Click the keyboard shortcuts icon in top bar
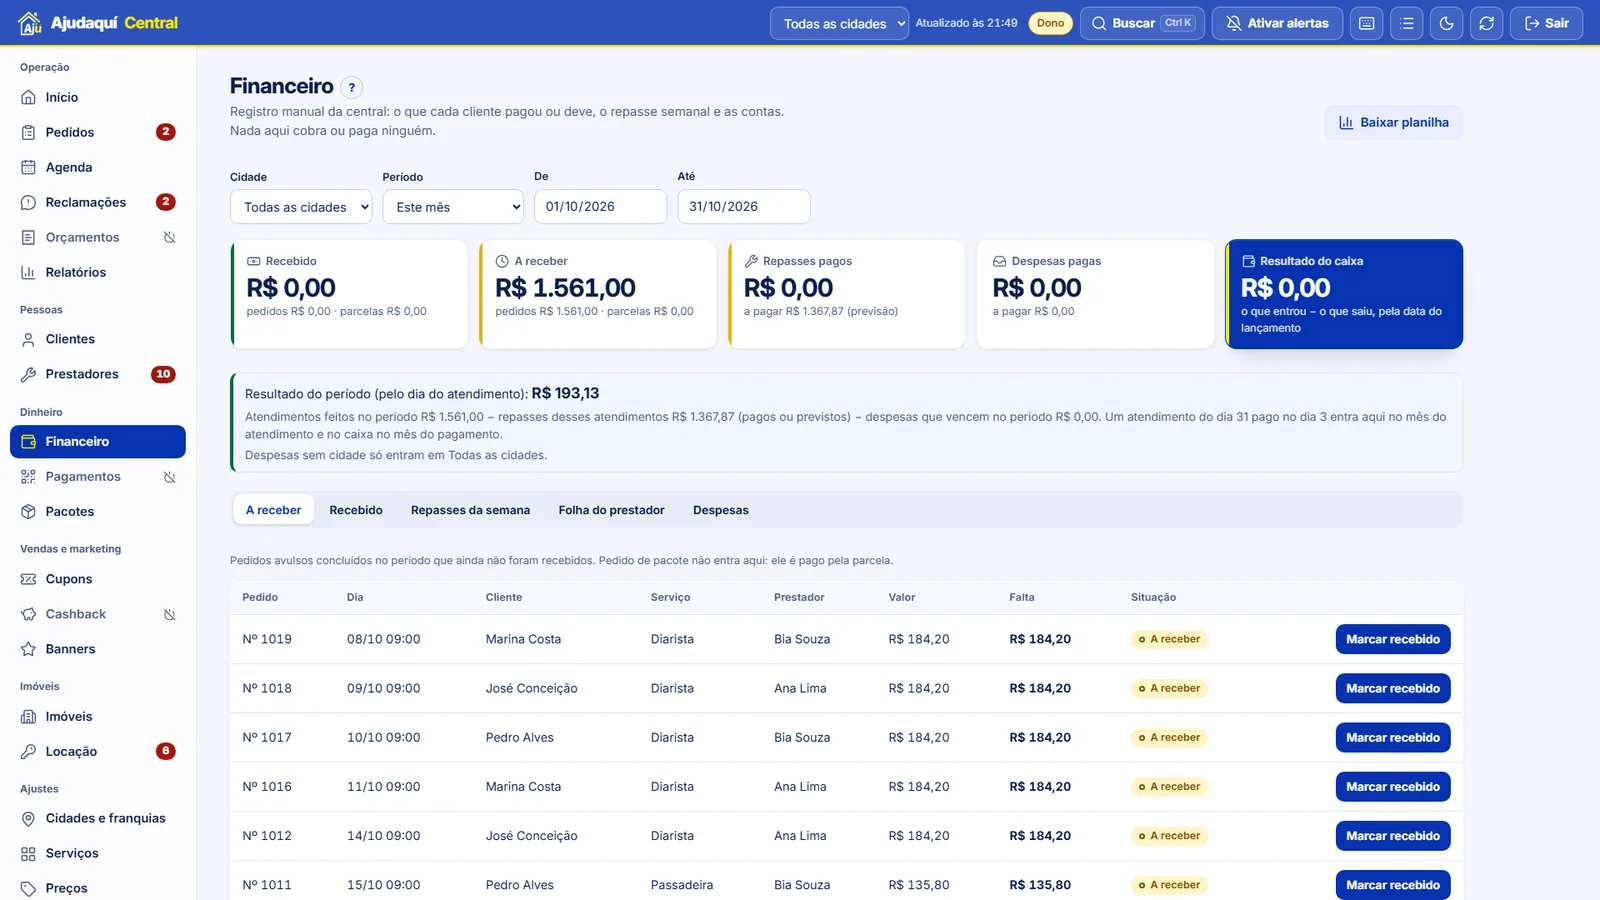This screenshot has height=900, width=1600. [x=1366, y=23]
